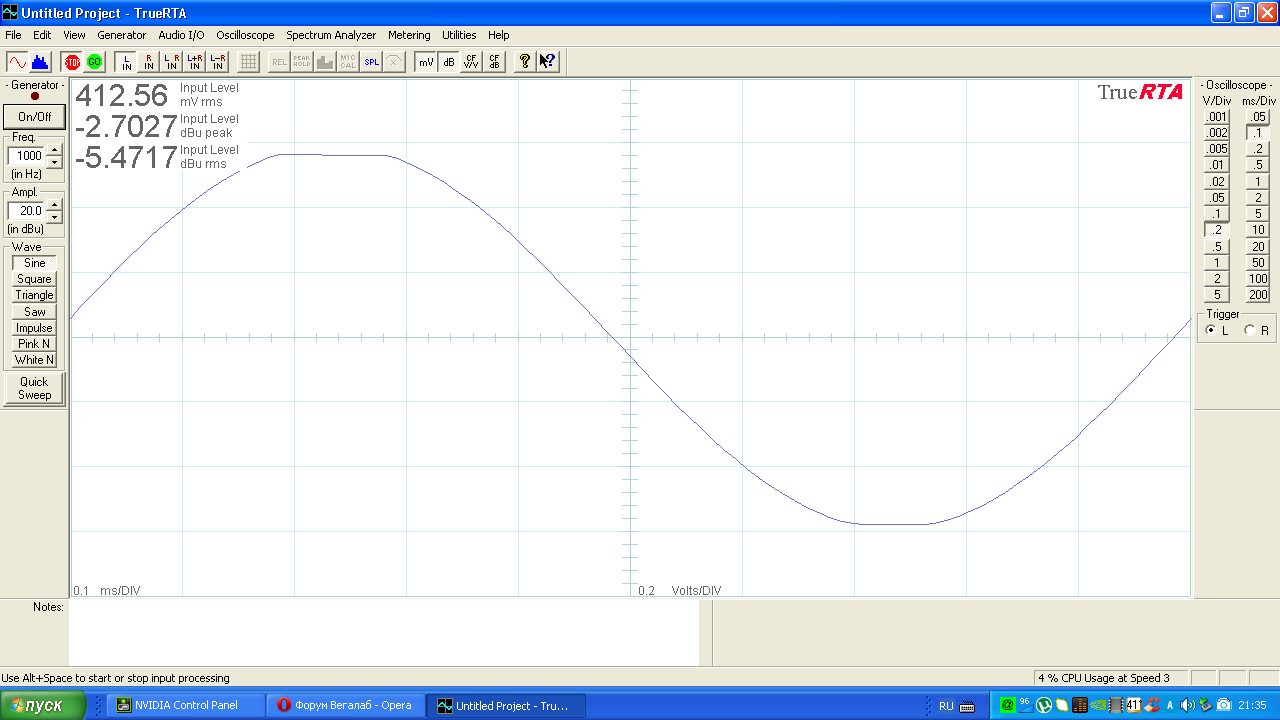The width and height of the screenshot is (1280, 720).
Task: Click the greyed X toolbar icon after SPL
Action: click(x=394, y=62)
